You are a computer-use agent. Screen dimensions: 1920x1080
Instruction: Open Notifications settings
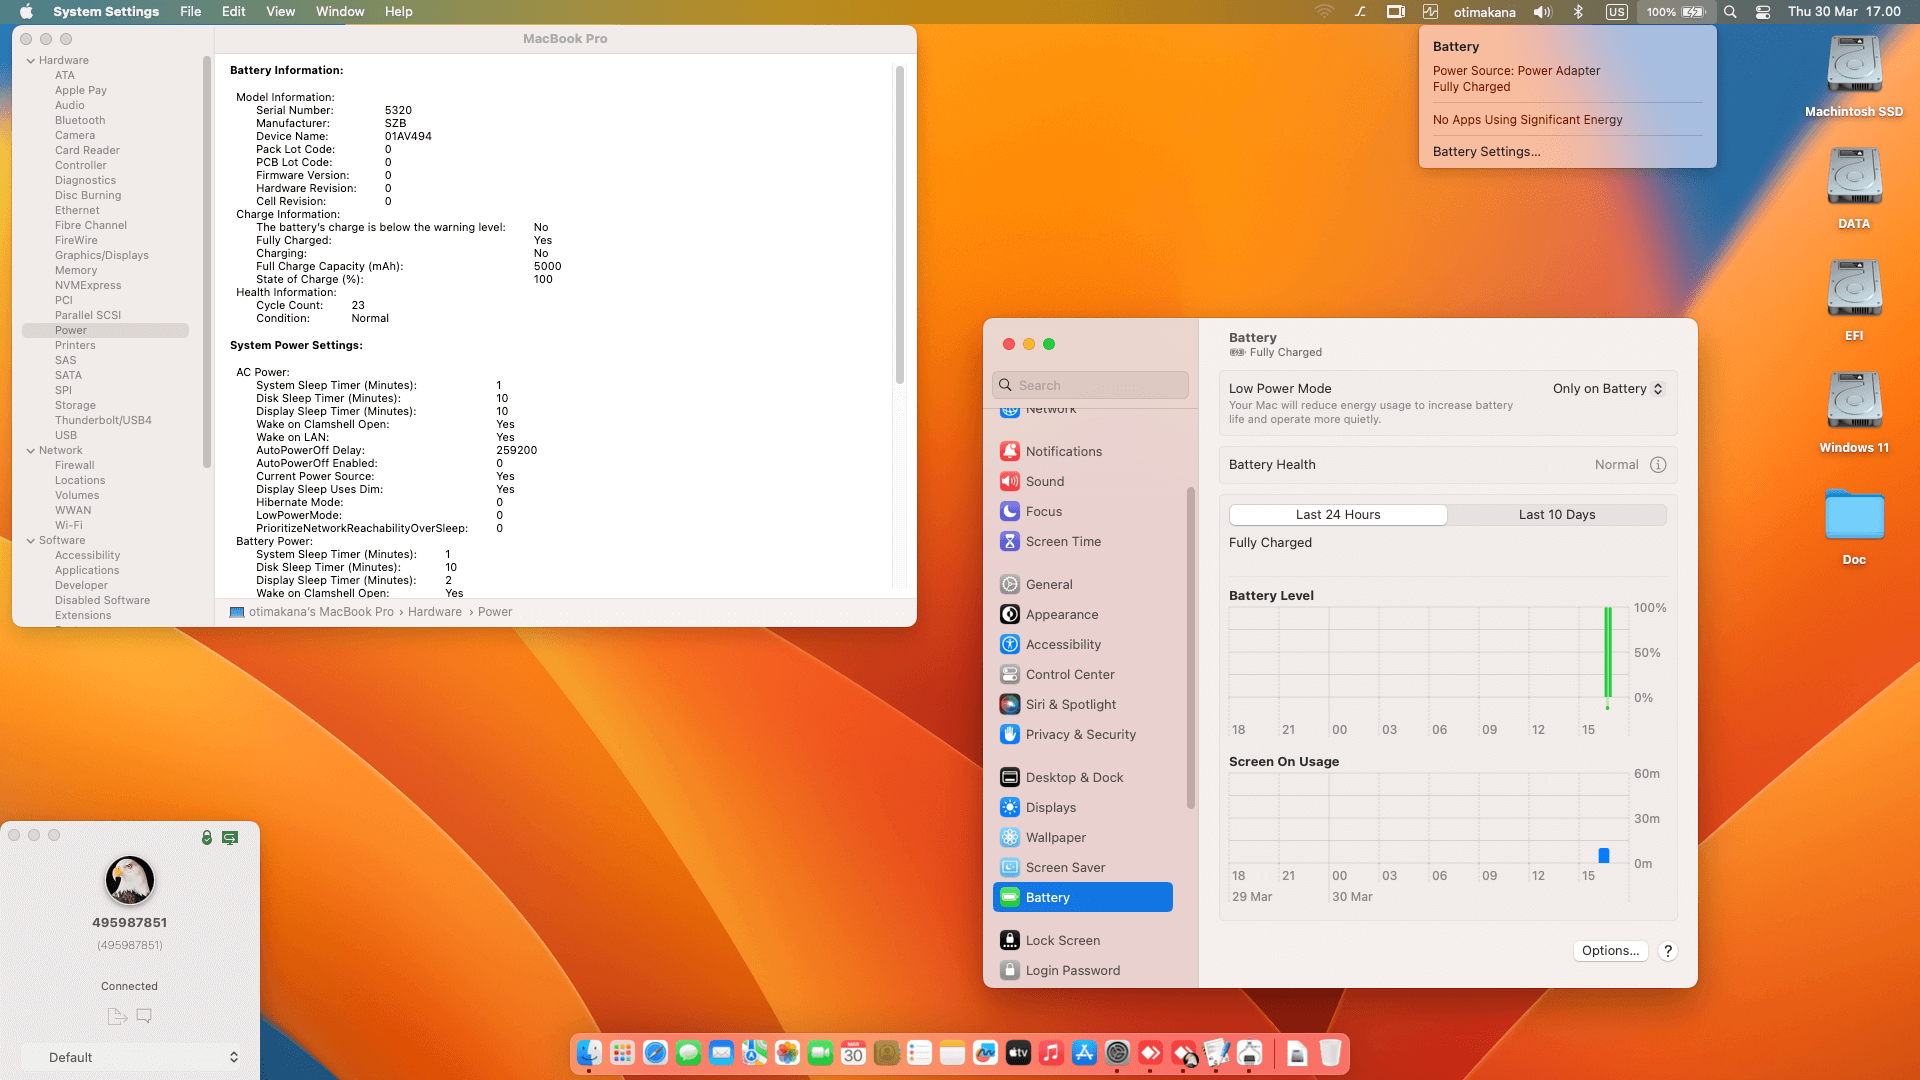pos(1064,451)
